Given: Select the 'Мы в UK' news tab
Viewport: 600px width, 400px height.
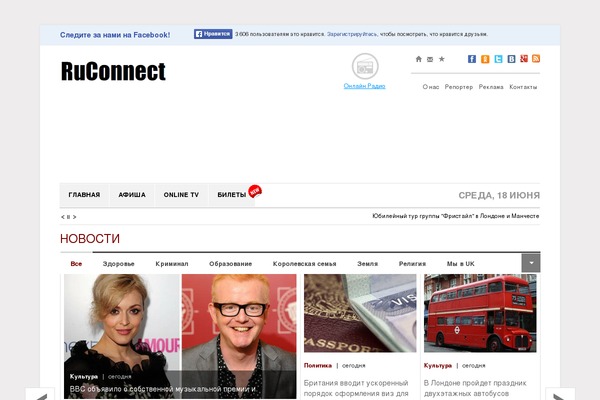Looking at the screenshot, I should point(461,264).
